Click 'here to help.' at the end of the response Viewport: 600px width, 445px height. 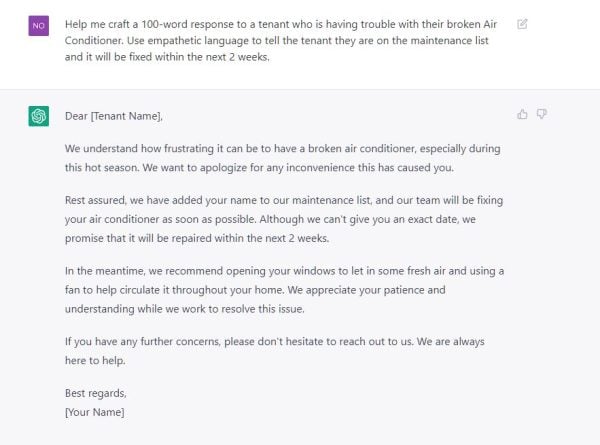point(97,360)
